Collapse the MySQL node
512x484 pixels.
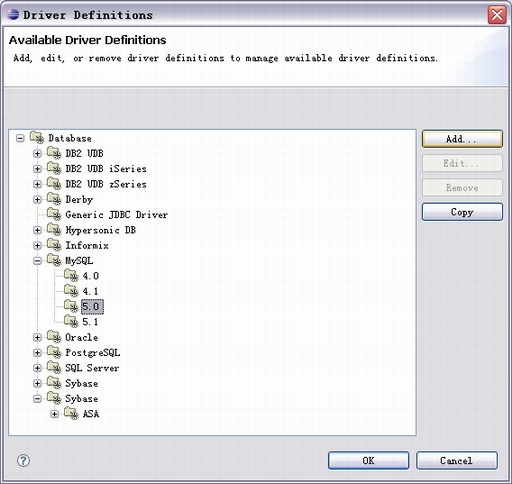pos(37,261)
